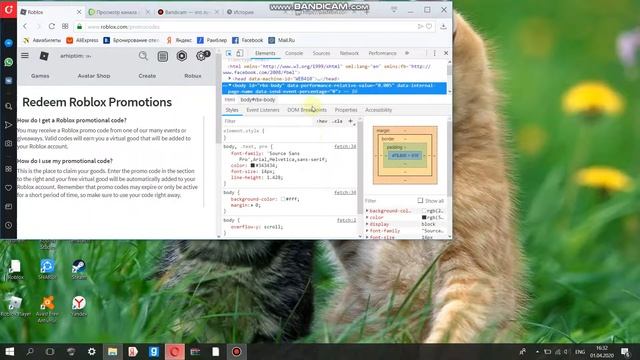Viewport: 640px width, 360px height.
Task: Switch to the Network tab
Action: tap(349, 53)
